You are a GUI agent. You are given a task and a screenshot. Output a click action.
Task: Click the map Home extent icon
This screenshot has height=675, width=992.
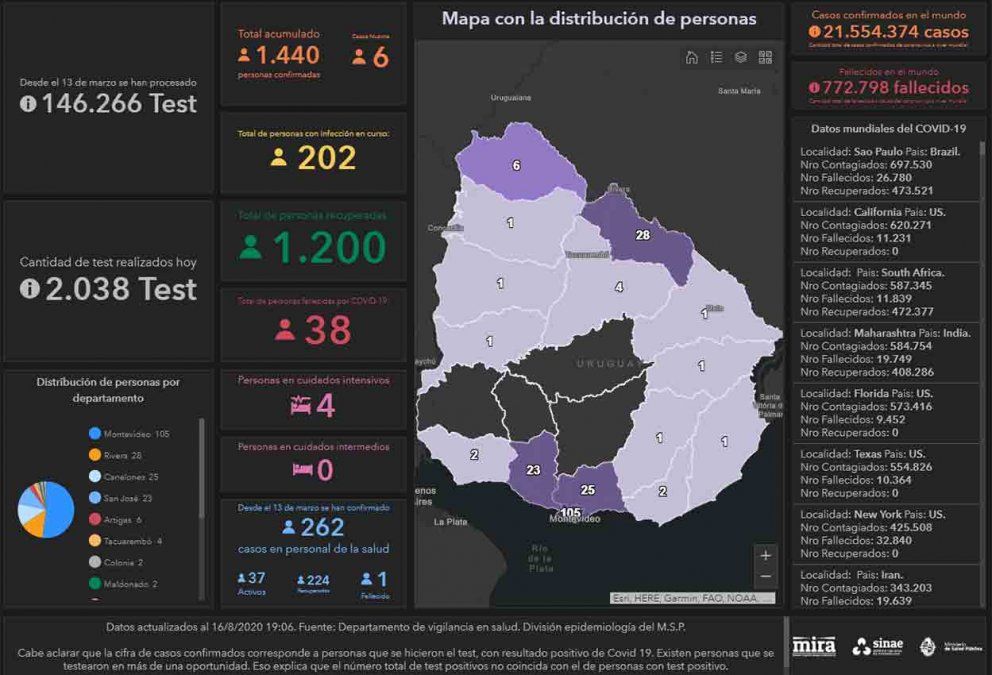click(x=691, y=57)
